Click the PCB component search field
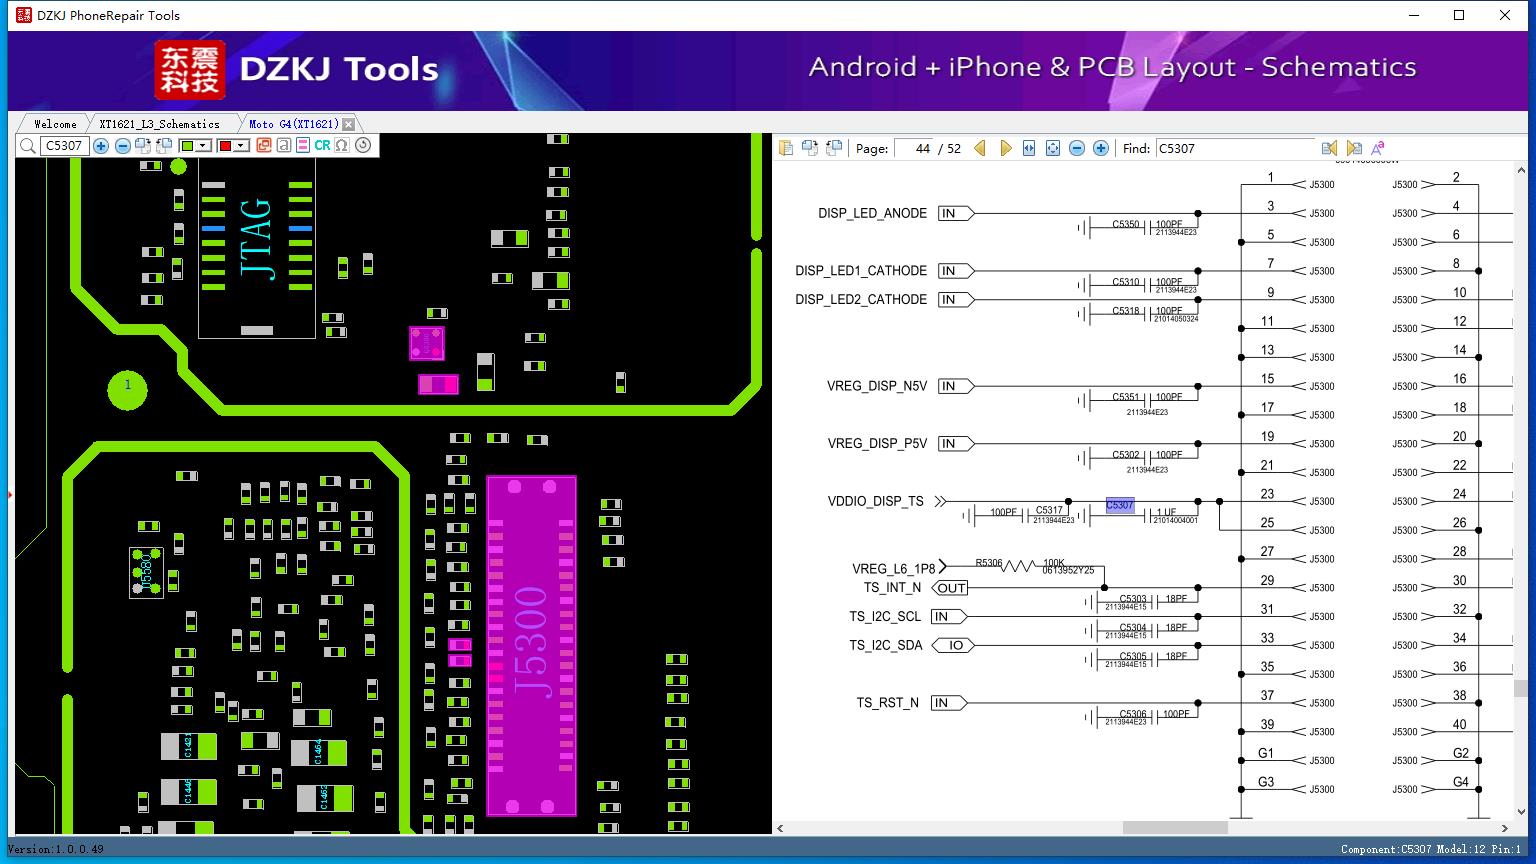 point(65,146)
